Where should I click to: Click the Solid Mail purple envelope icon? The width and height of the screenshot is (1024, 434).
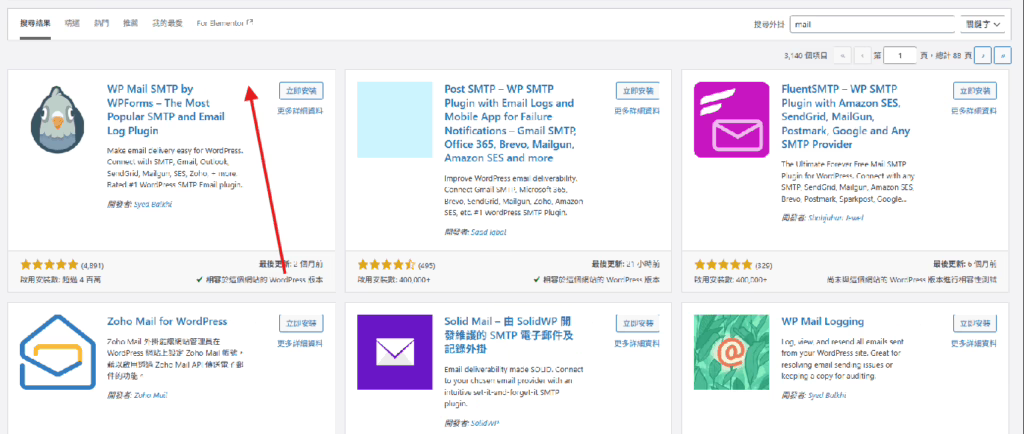tap(394, 352)
